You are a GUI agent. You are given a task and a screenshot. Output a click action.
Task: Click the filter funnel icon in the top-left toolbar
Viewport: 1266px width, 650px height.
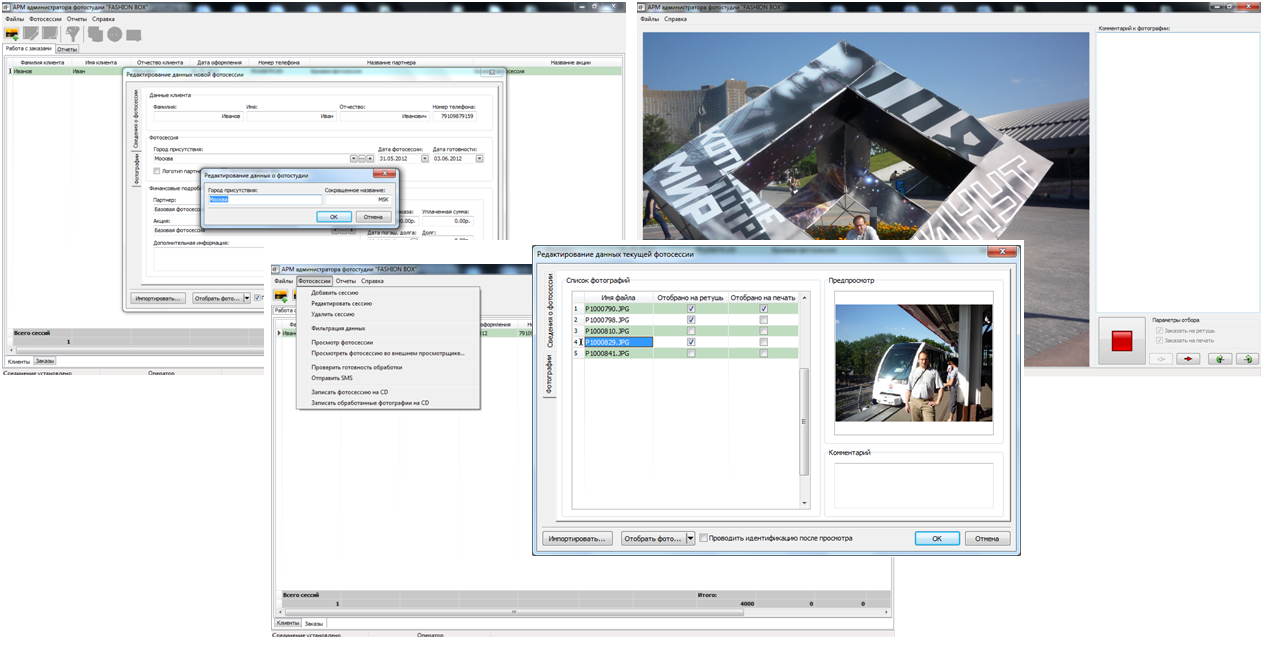pyautogui.click(x=73, y=33)
